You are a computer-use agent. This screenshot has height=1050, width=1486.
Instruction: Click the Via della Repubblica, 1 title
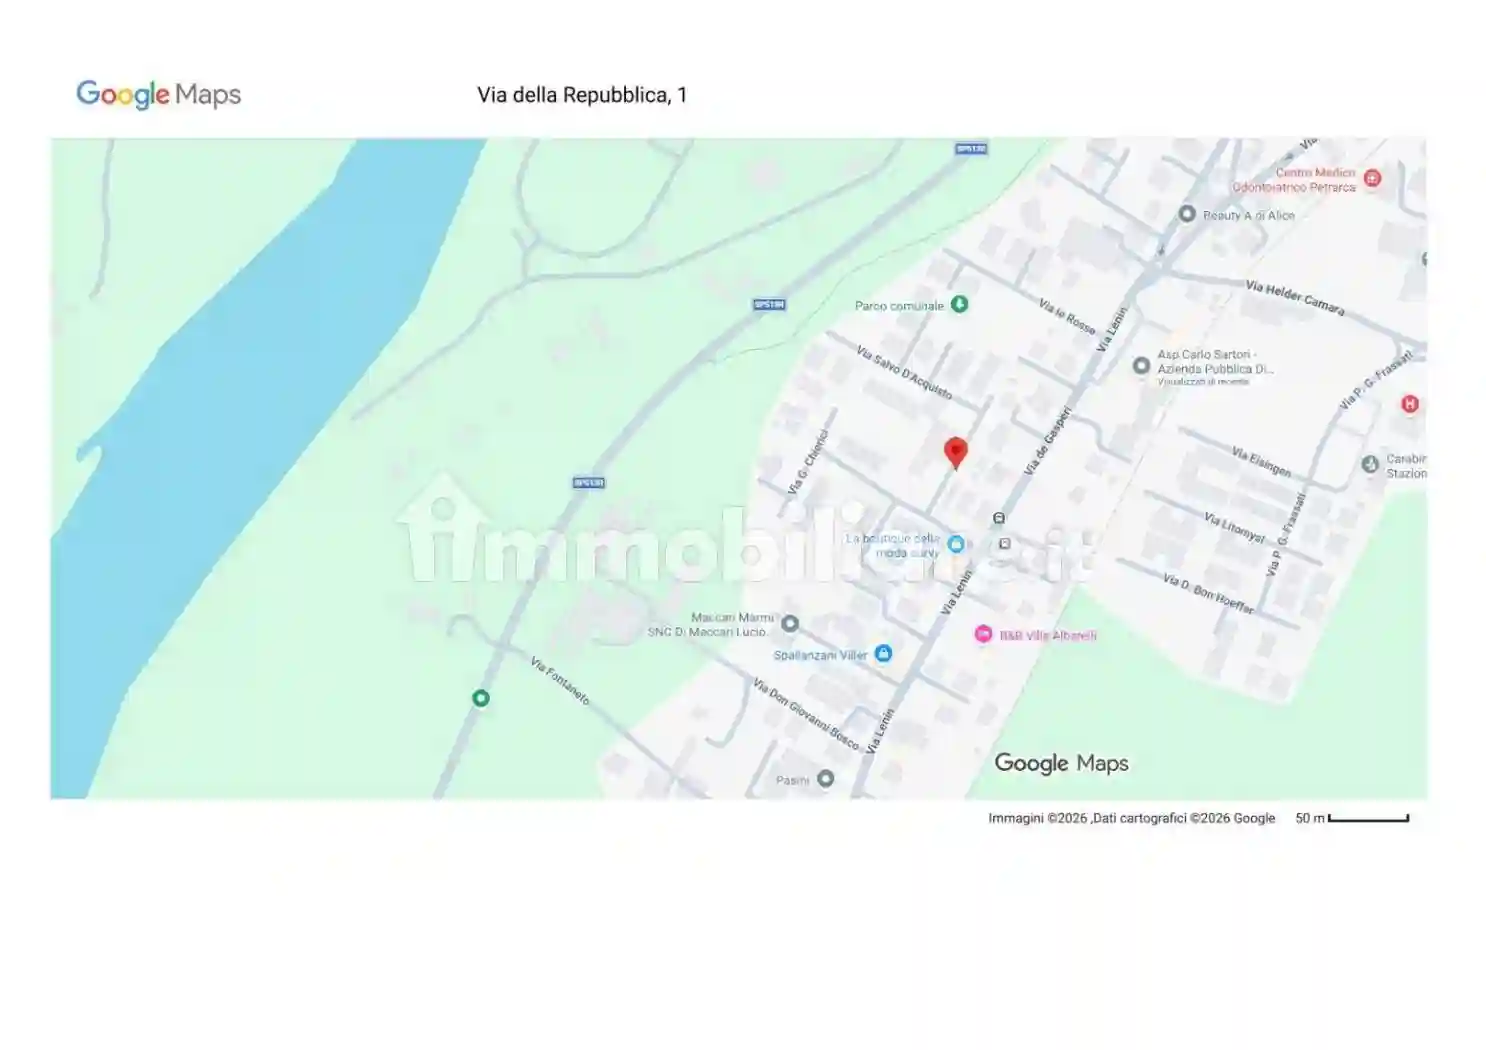(x=581, y=95)
